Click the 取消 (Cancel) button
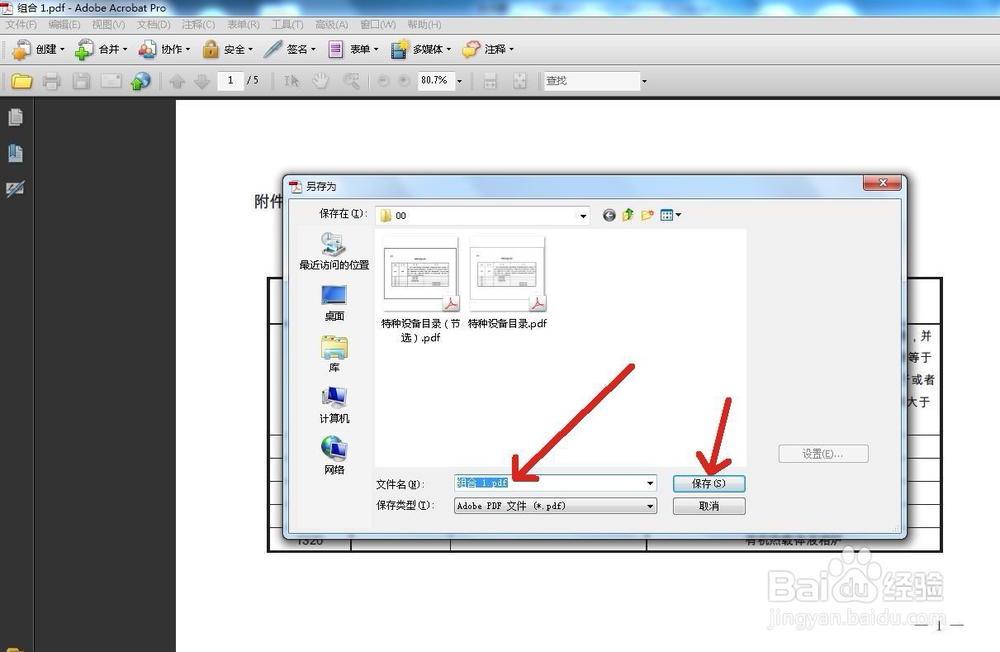Screen dimensions: 1000x652 (x=709, y=506)
